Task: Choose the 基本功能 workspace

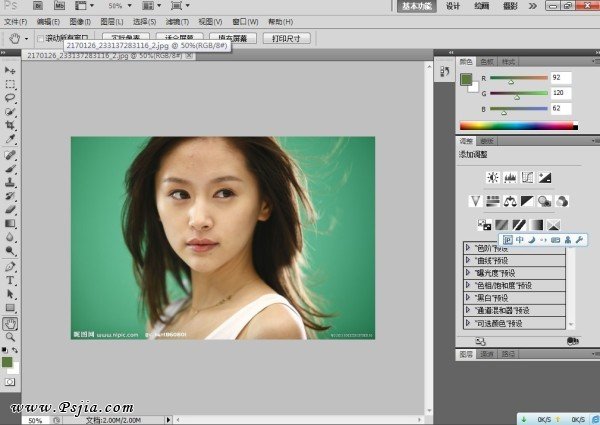Action: coord(417,6)
